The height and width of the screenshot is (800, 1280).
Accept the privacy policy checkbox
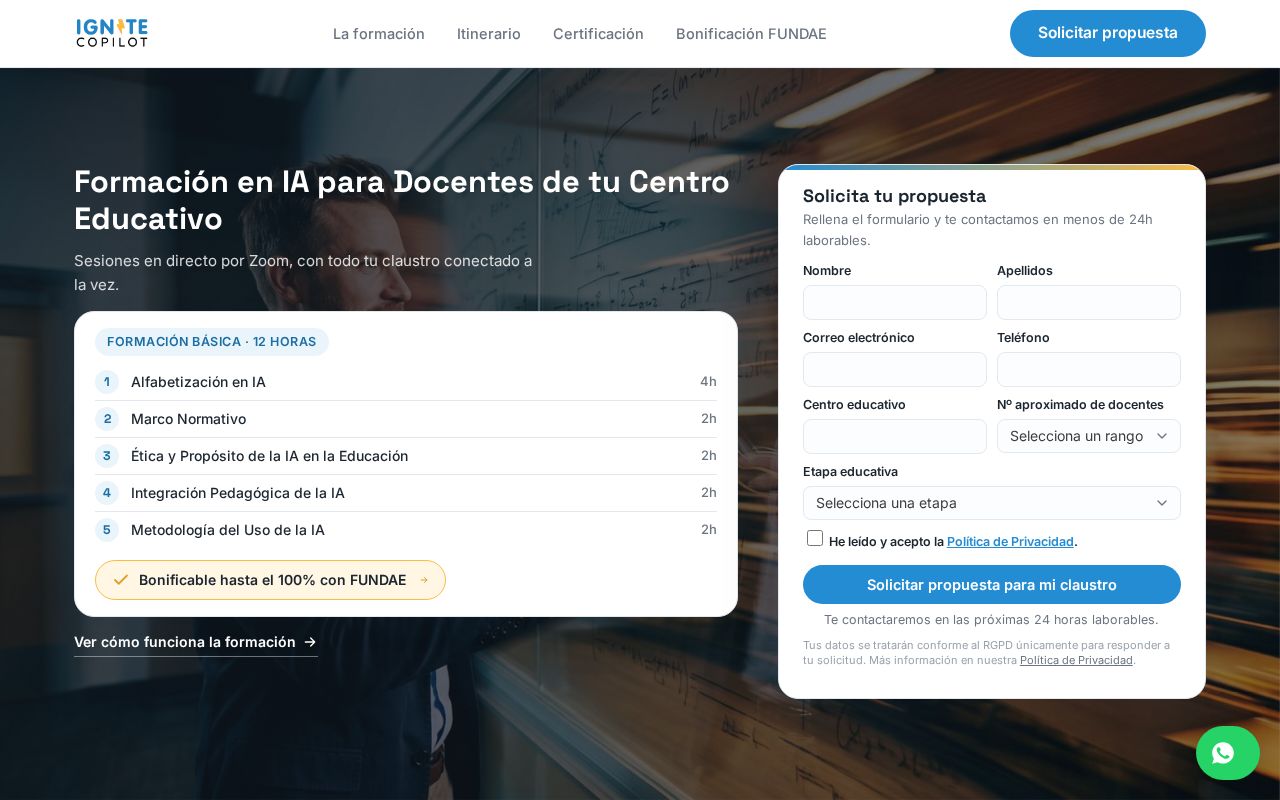tap(815, 538)
